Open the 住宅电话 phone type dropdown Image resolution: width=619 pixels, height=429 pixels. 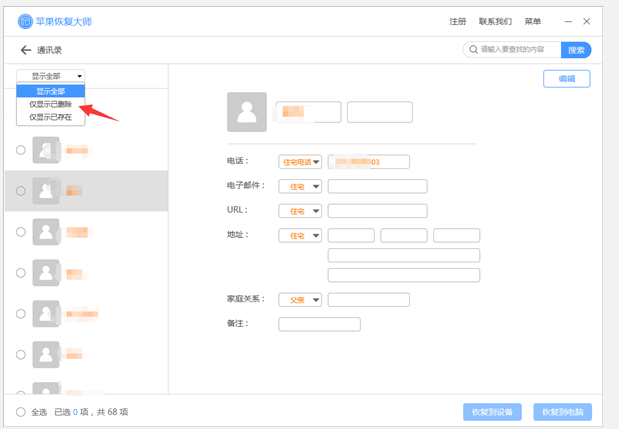coord(300,162)
